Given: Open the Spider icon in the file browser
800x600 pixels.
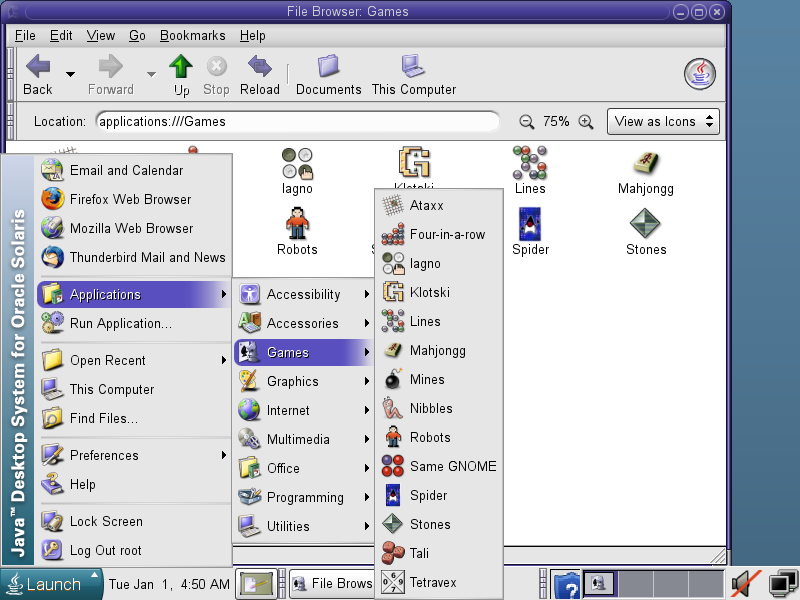Looking at the screenshot, I should tap(530, 223).
